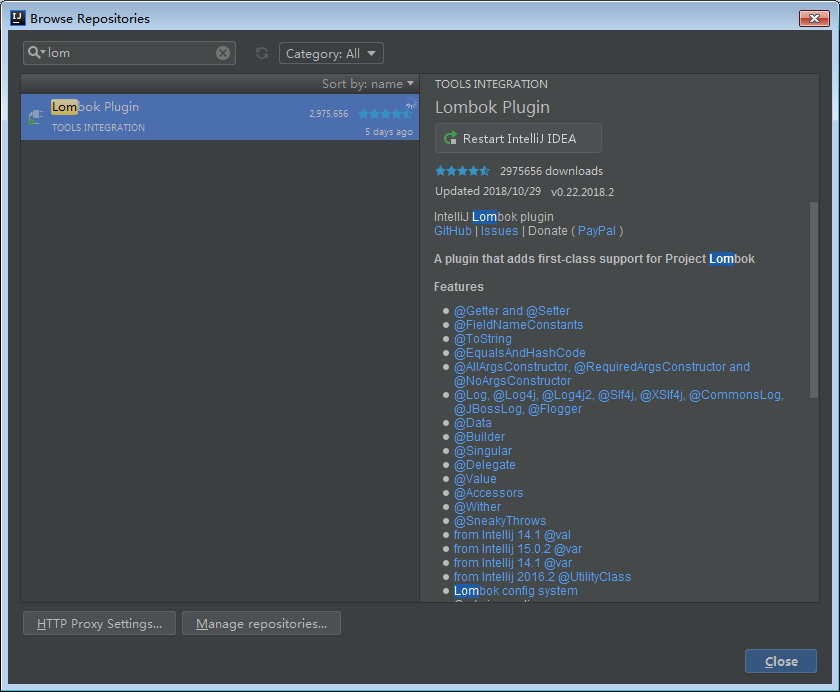Click the 'TOOLS INTEGRATION' label in details panel
Image resolution: width=840 pixels, height=692 pixels.
(491, 84)
